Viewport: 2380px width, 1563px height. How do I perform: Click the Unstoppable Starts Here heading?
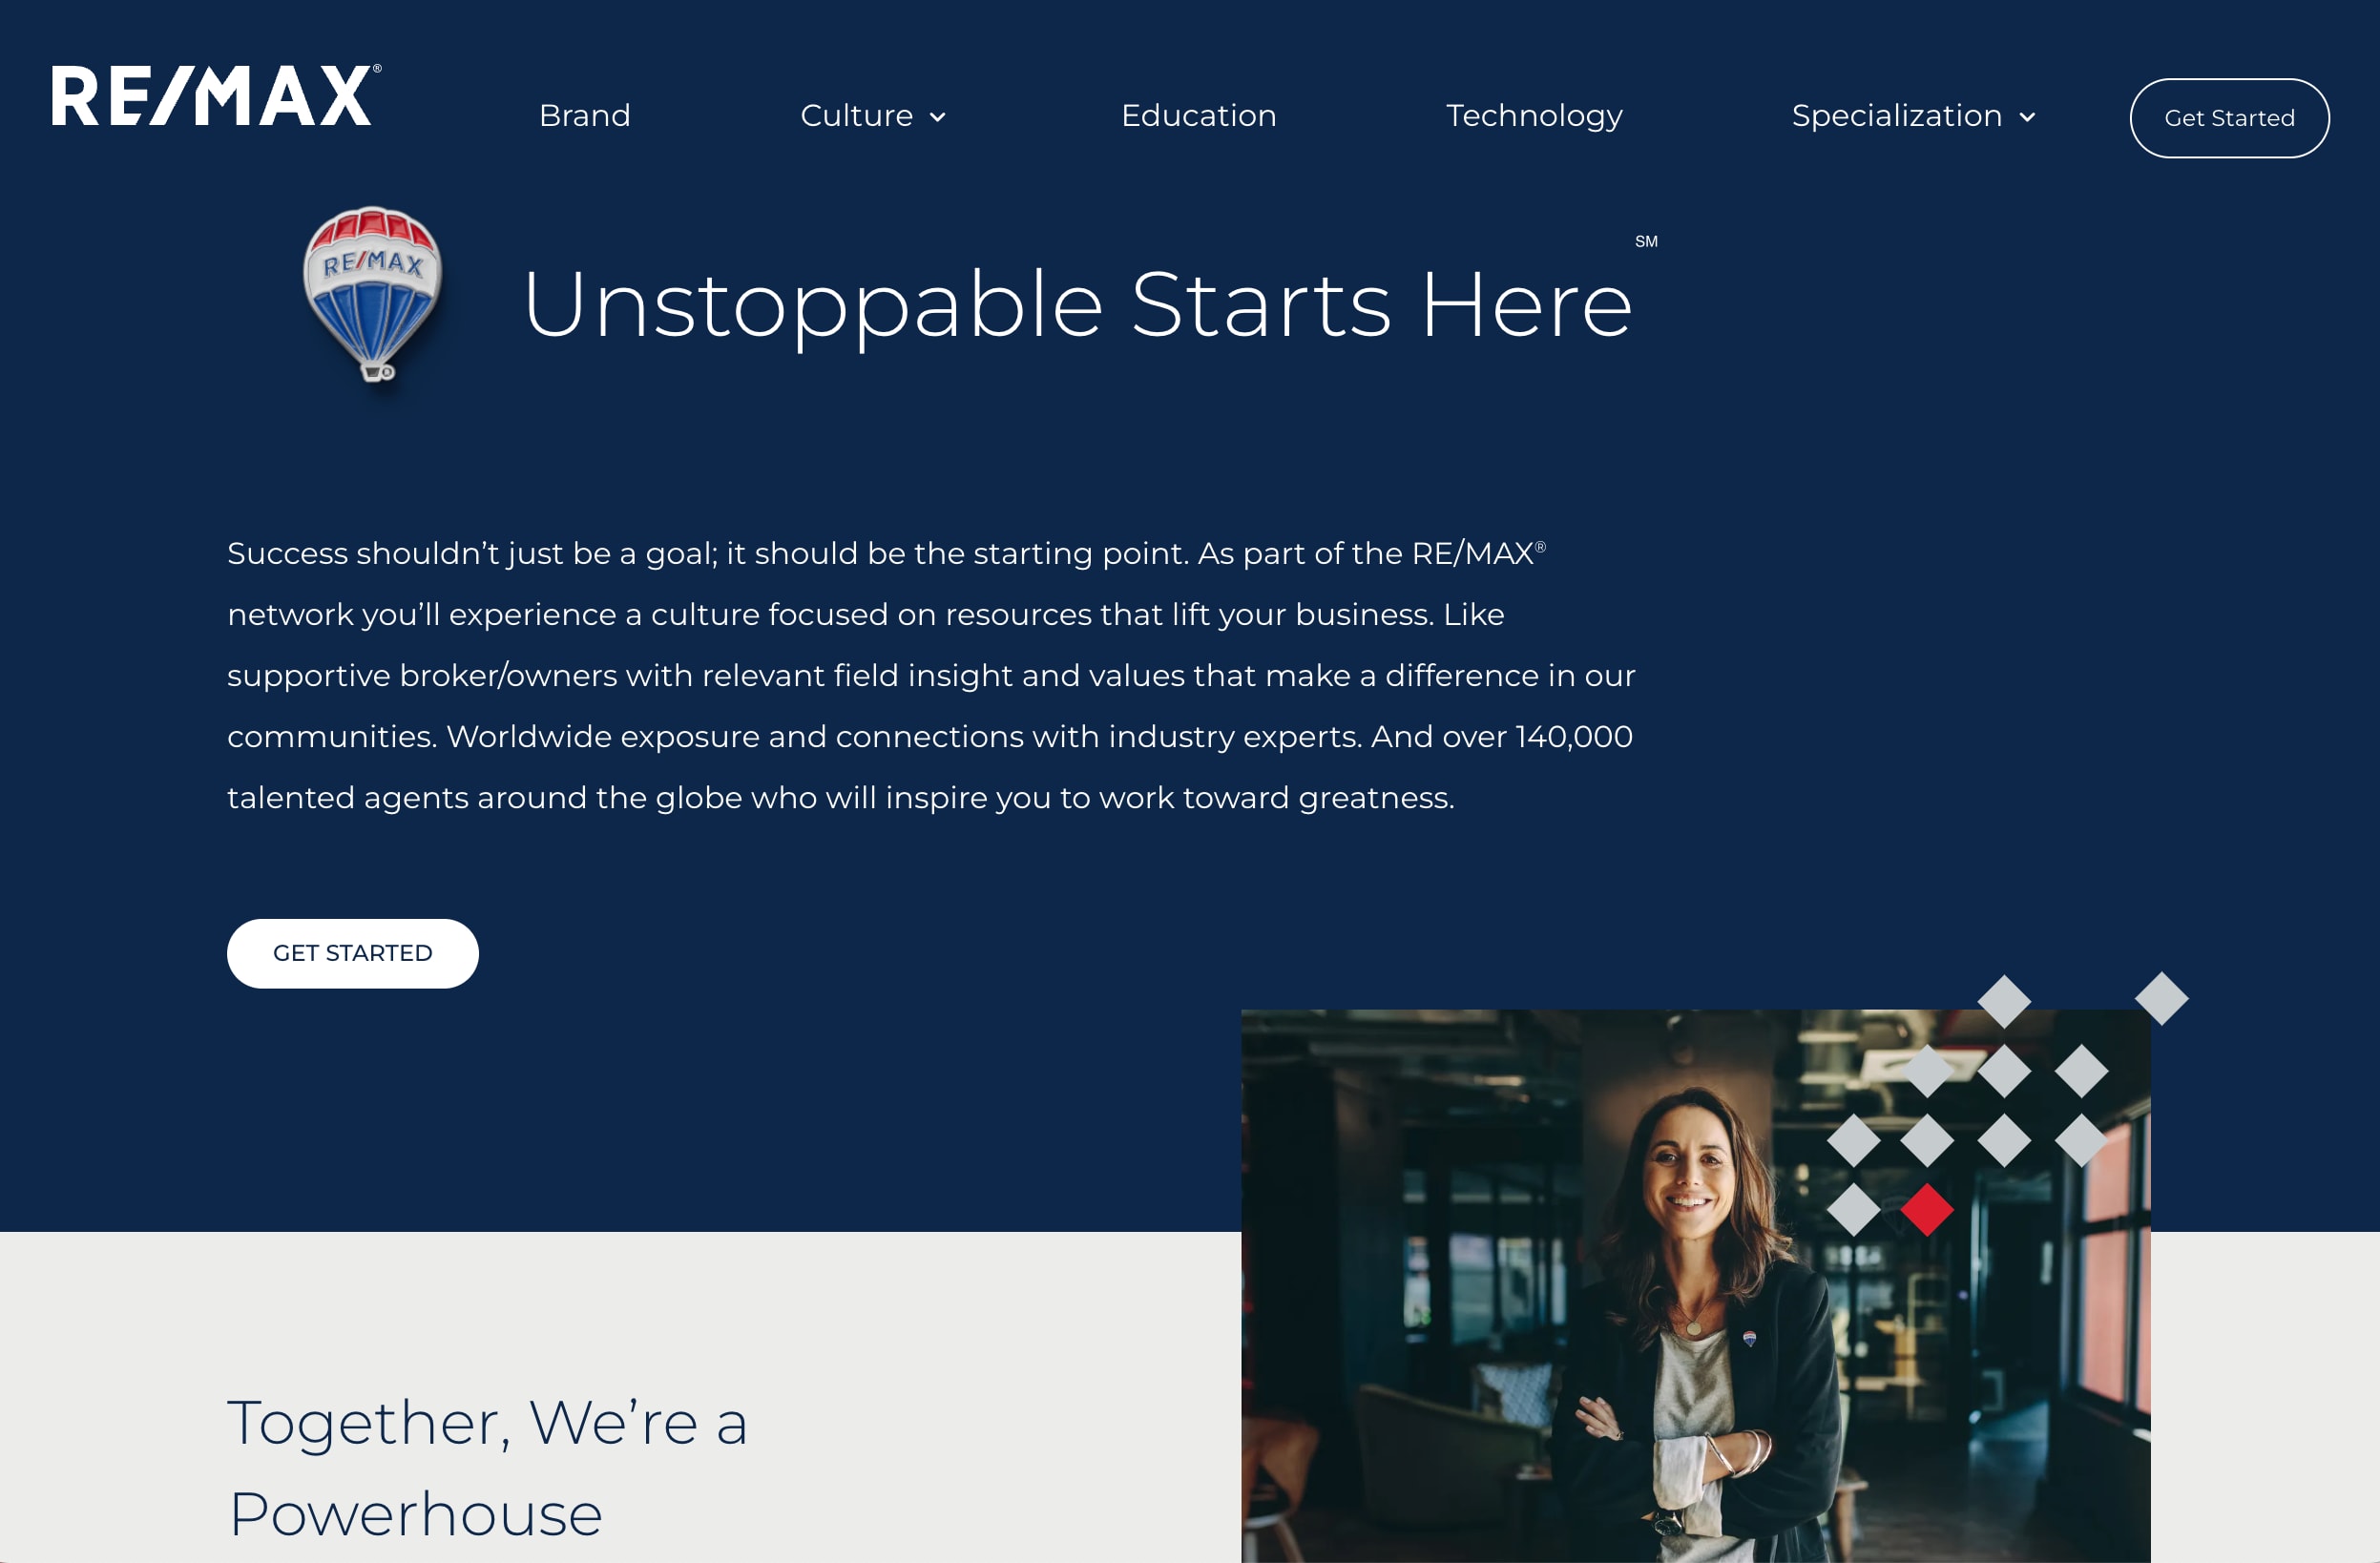1077,304
